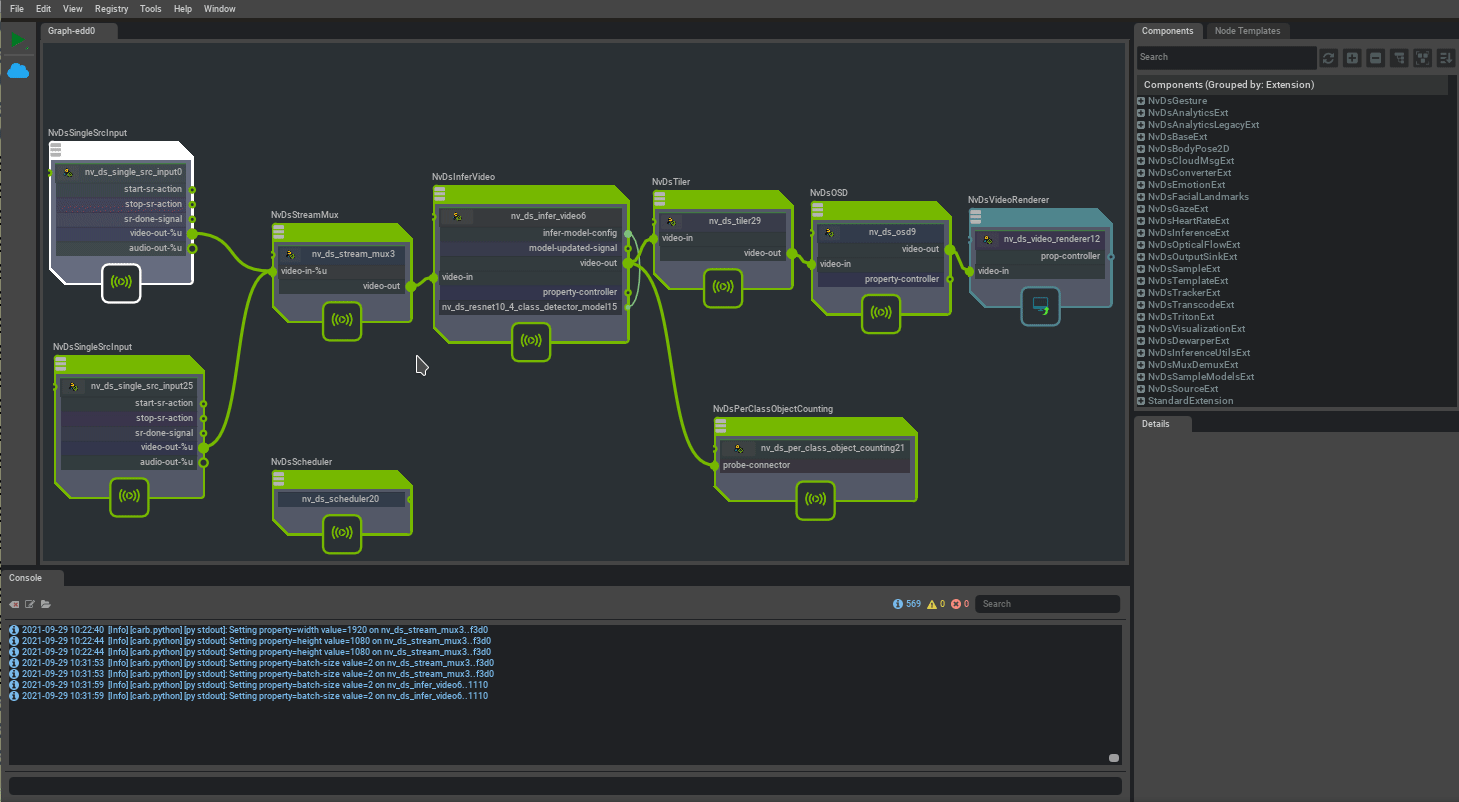Refresh the Components list
The width and height of the screenshot is (1459, 802).
point(1328,58)
